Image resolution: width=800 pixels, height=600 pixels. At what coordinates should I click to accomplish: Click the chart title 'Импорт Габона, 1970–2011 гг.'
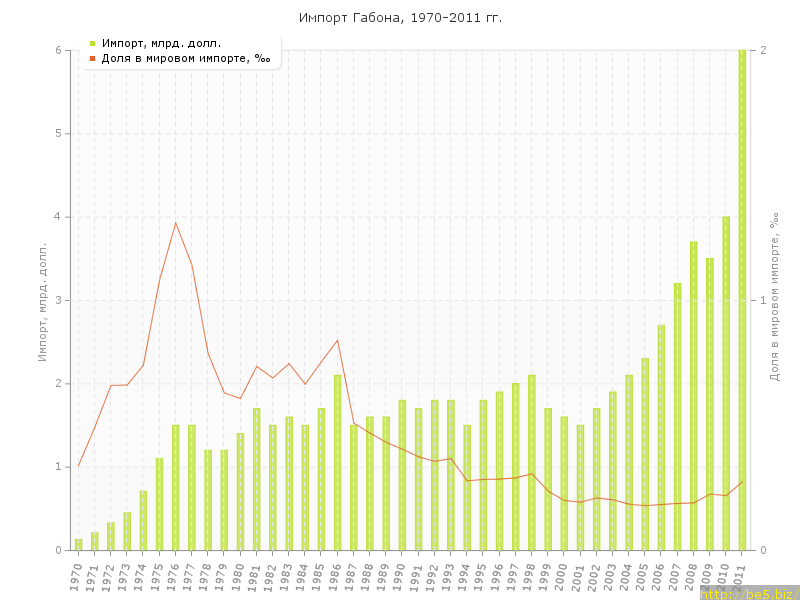(400, 18)
